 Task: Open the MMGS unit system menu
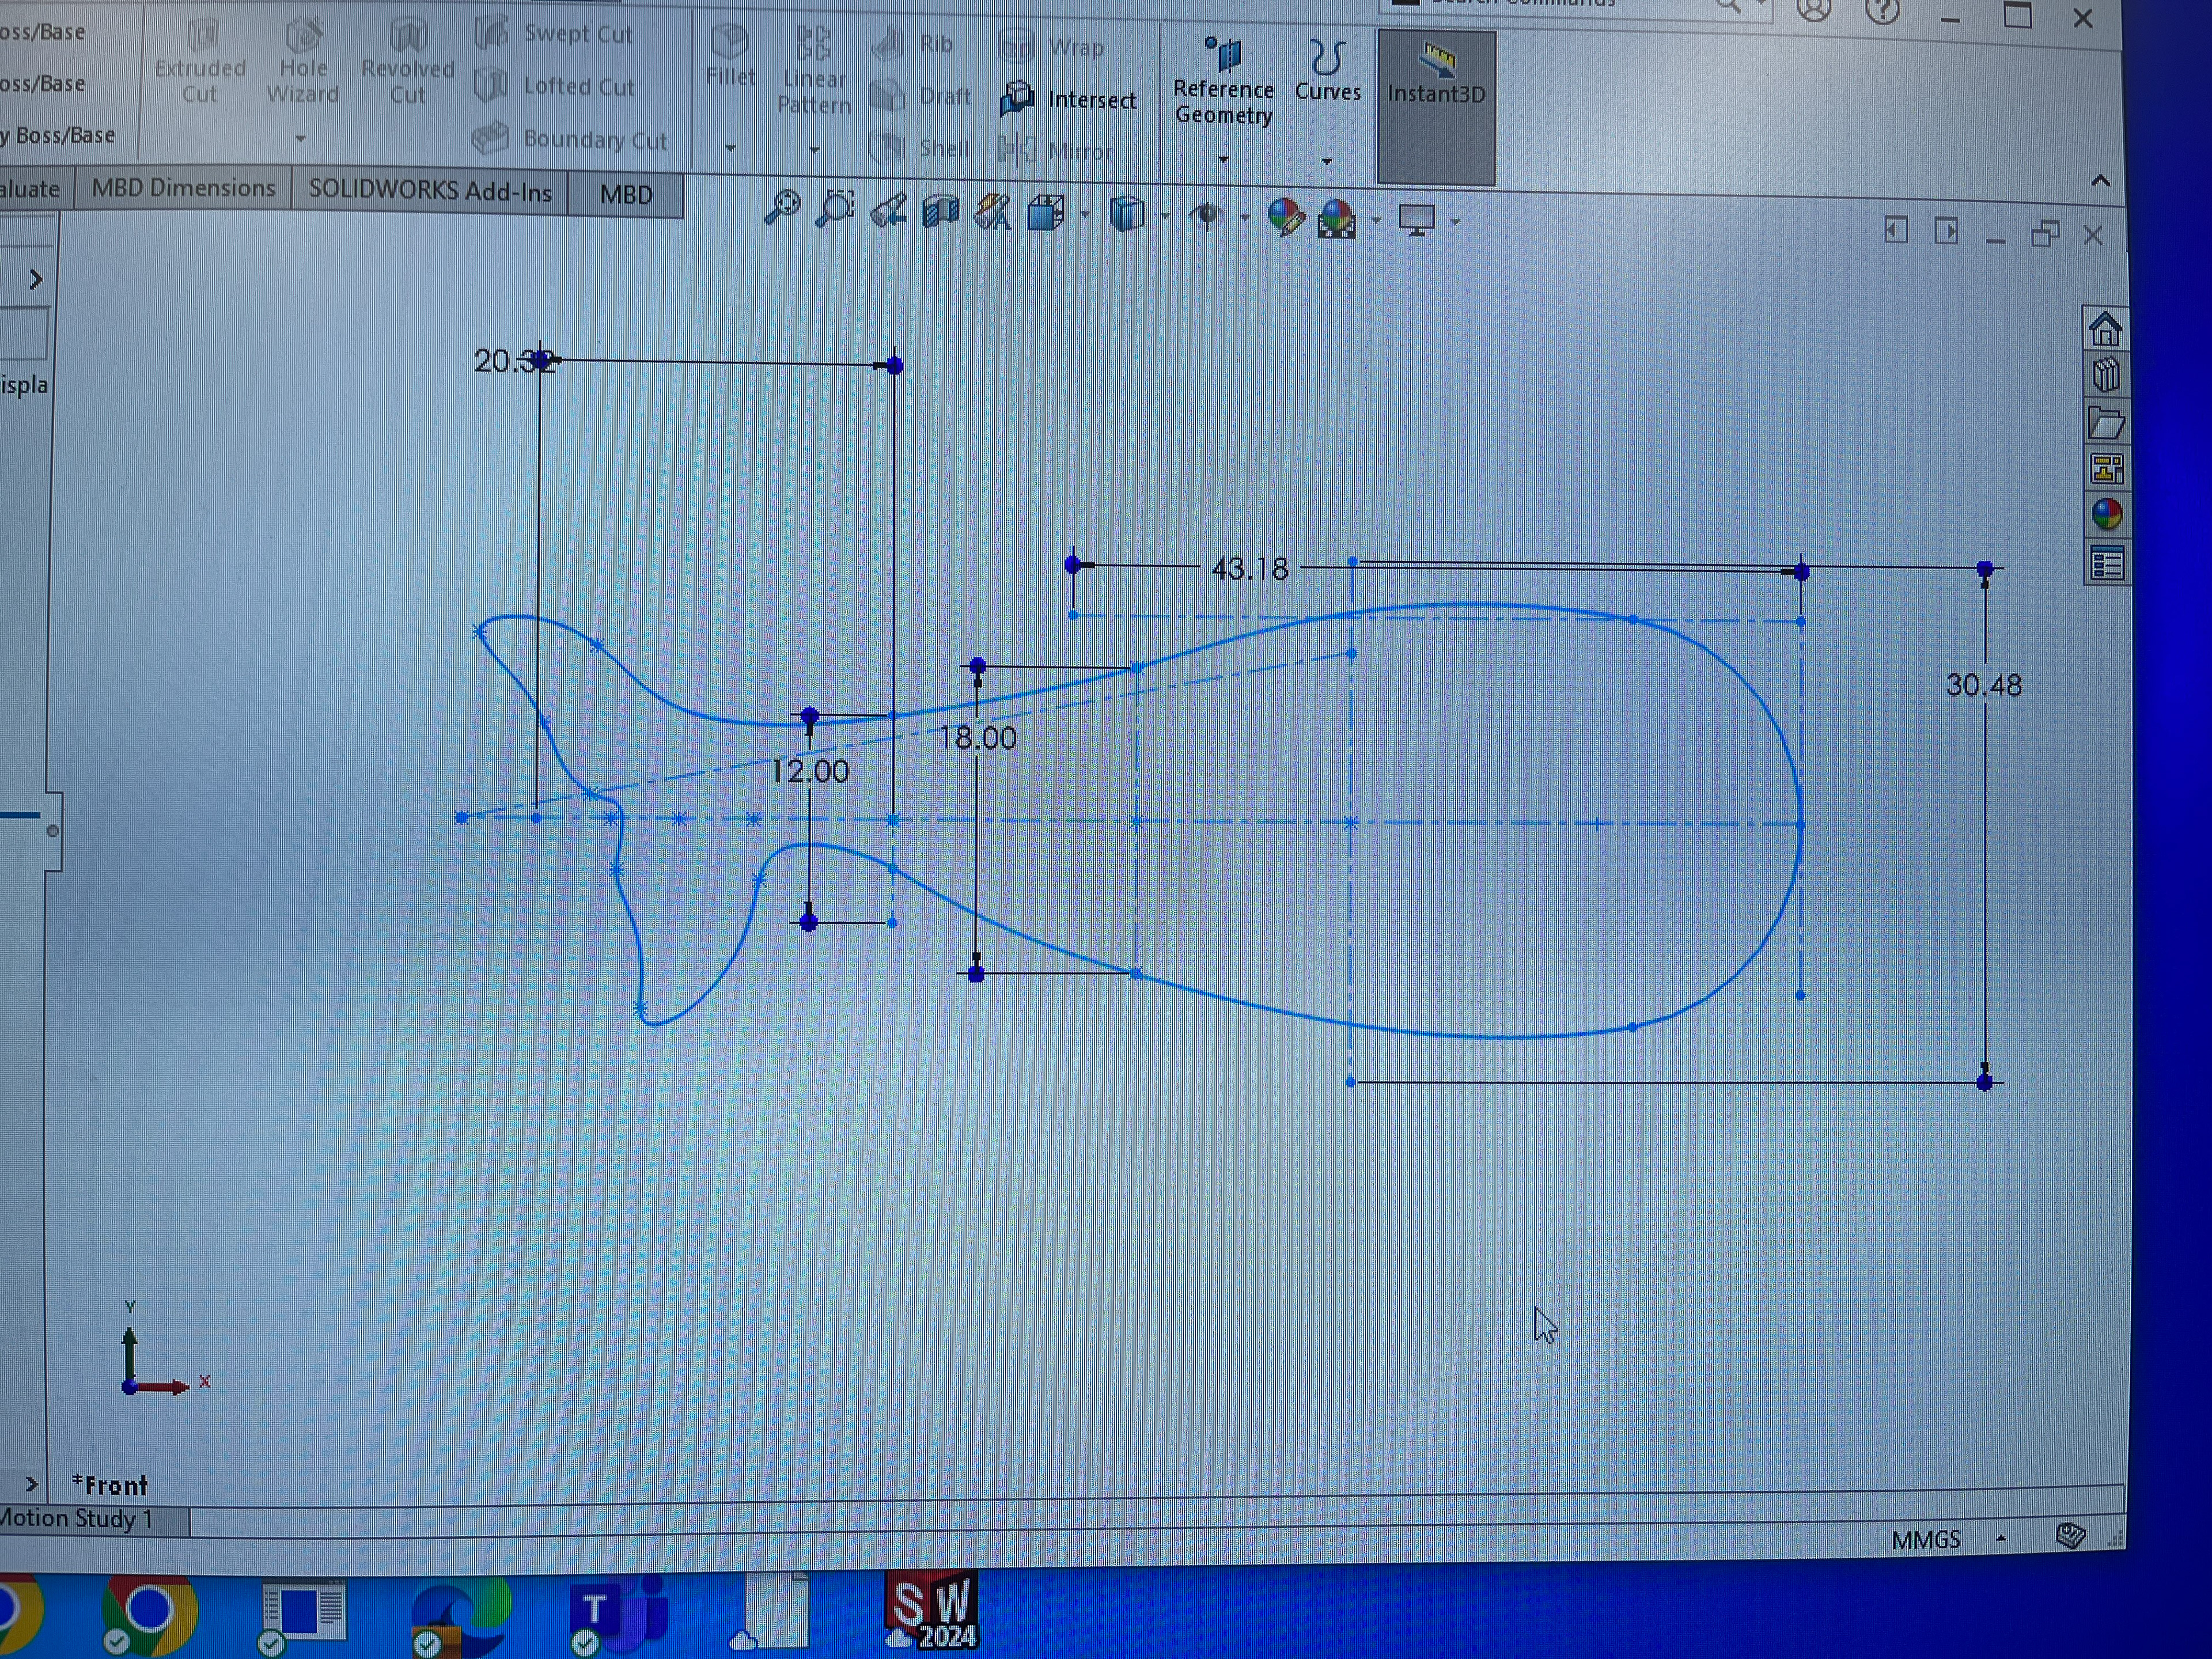[1926, 1540]
